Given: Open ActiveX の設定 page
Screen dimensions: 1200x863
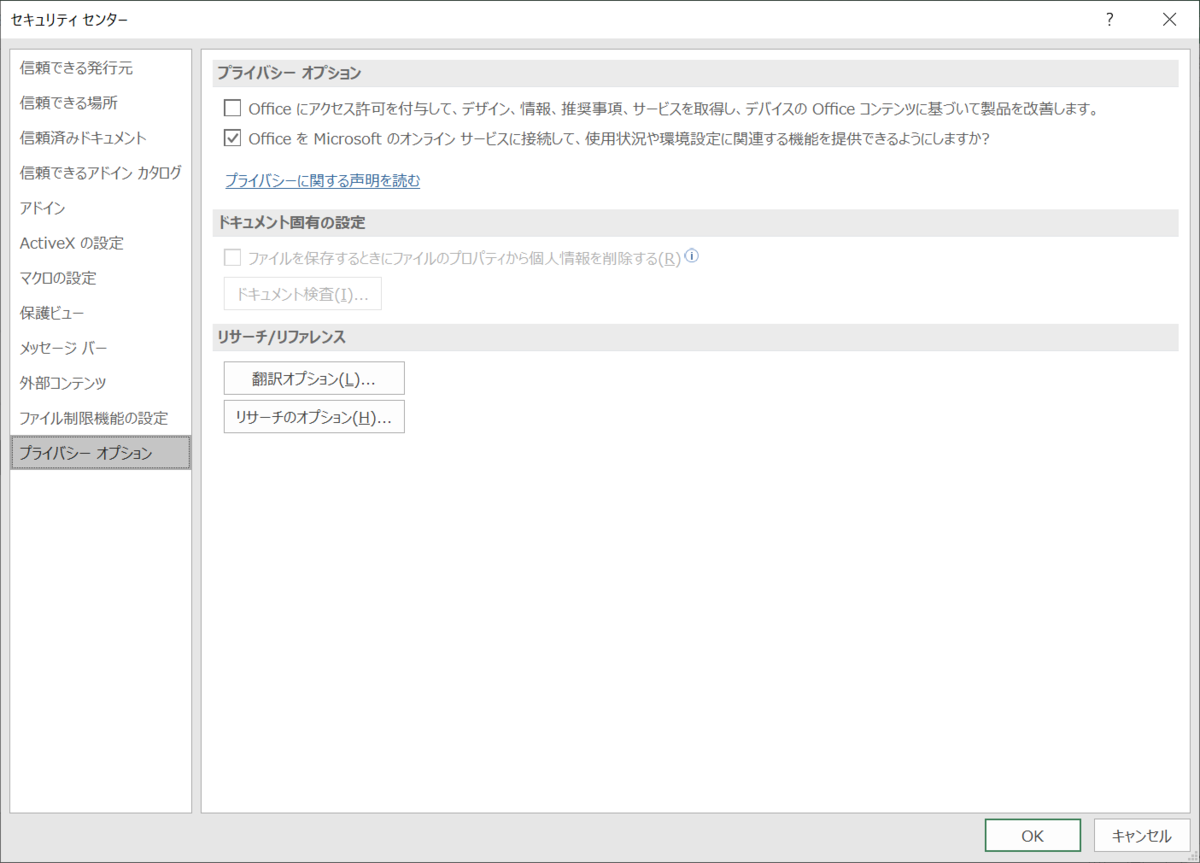Looking at the screenshot, I should coord(100,243).
